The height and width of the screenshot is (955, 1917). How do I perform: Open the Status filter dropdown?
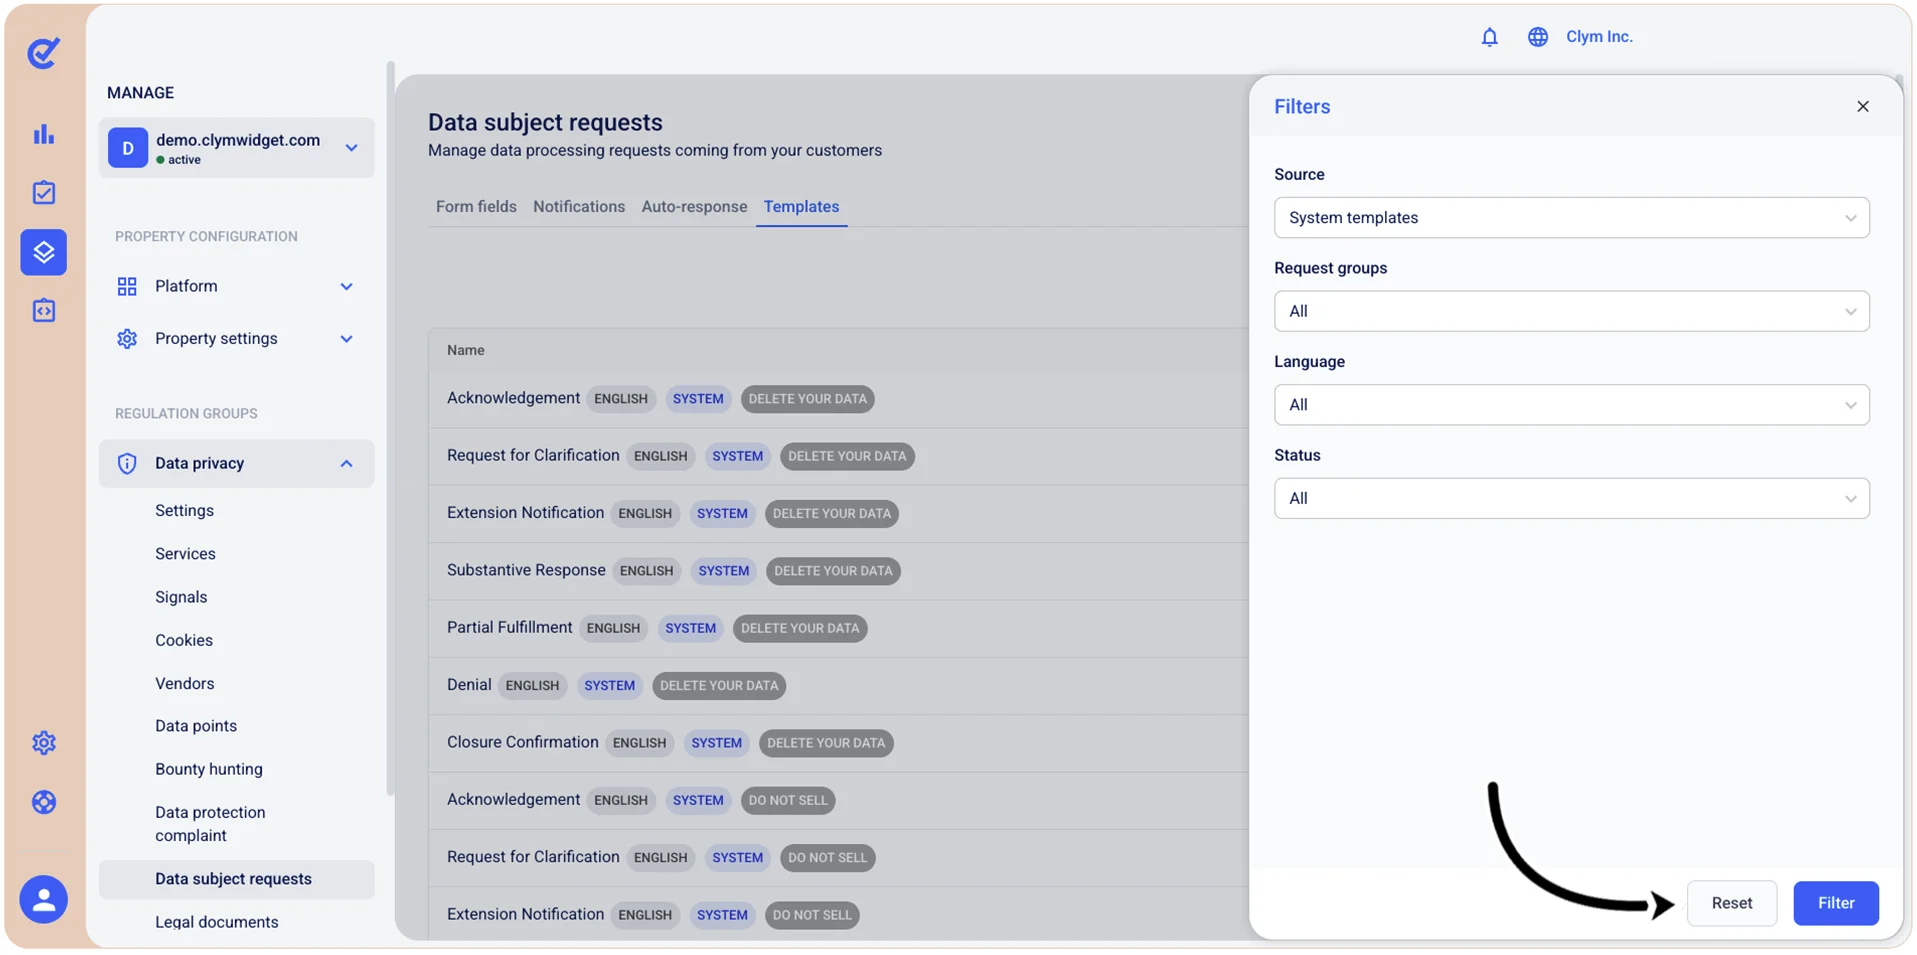(x=1571, y=499)
